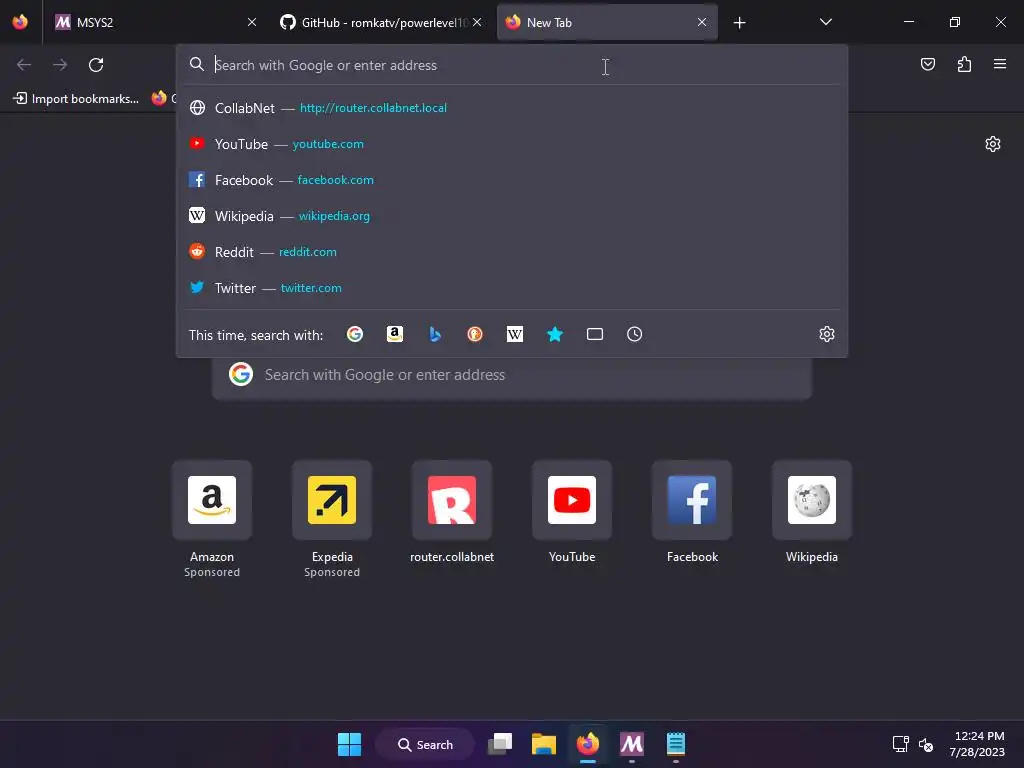This screenshot has width=1024, height=768.
Task: Click the taskbar Search box
Action: click(x=425, y=744)
